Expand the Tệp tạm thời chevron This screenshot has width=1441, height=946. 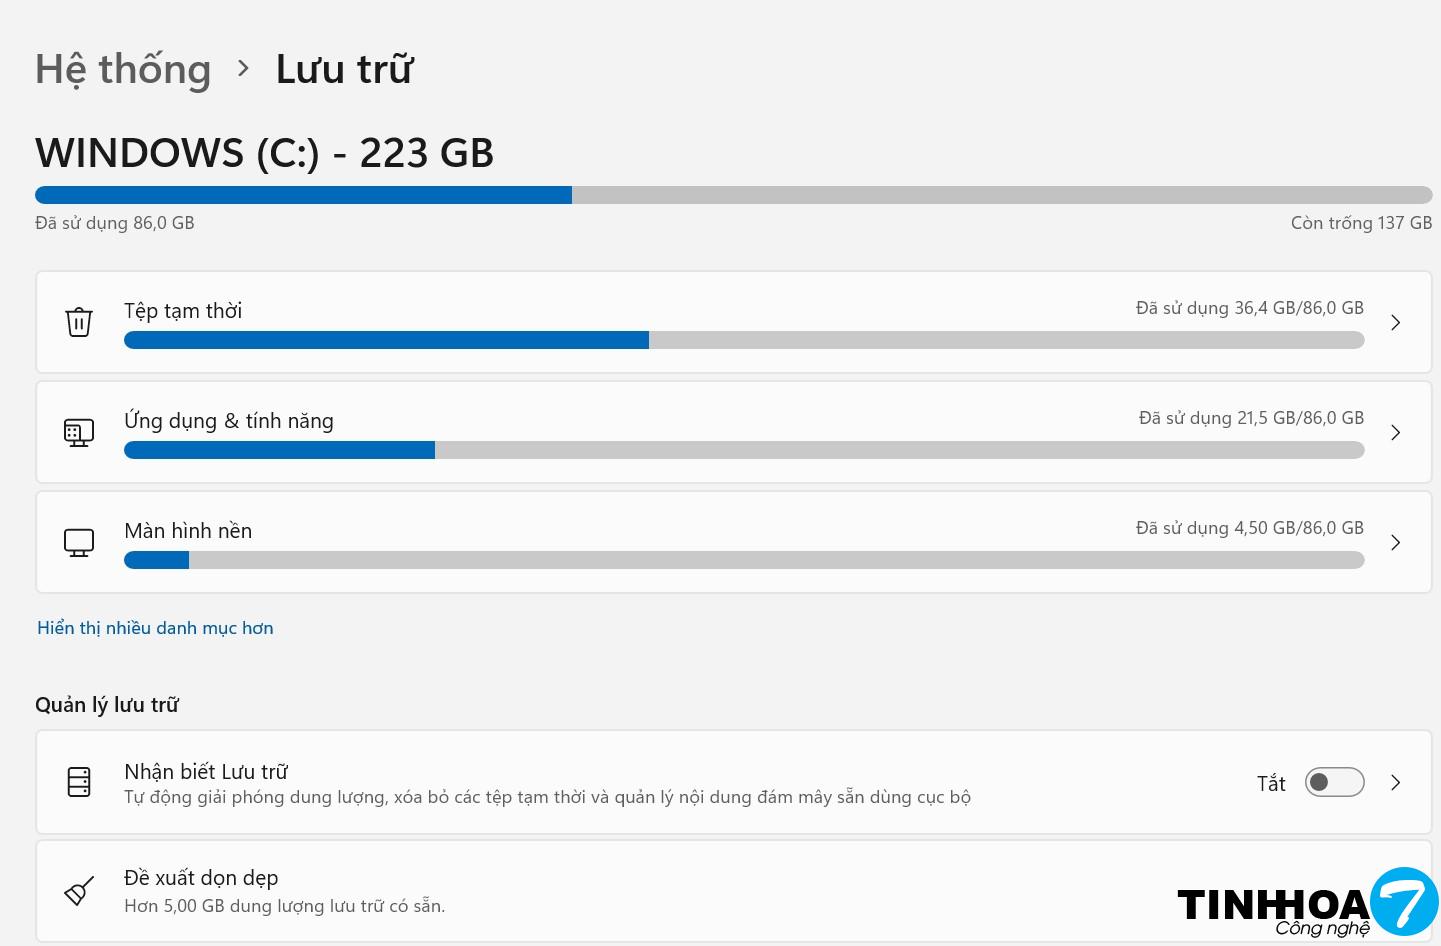point(1395,322)
